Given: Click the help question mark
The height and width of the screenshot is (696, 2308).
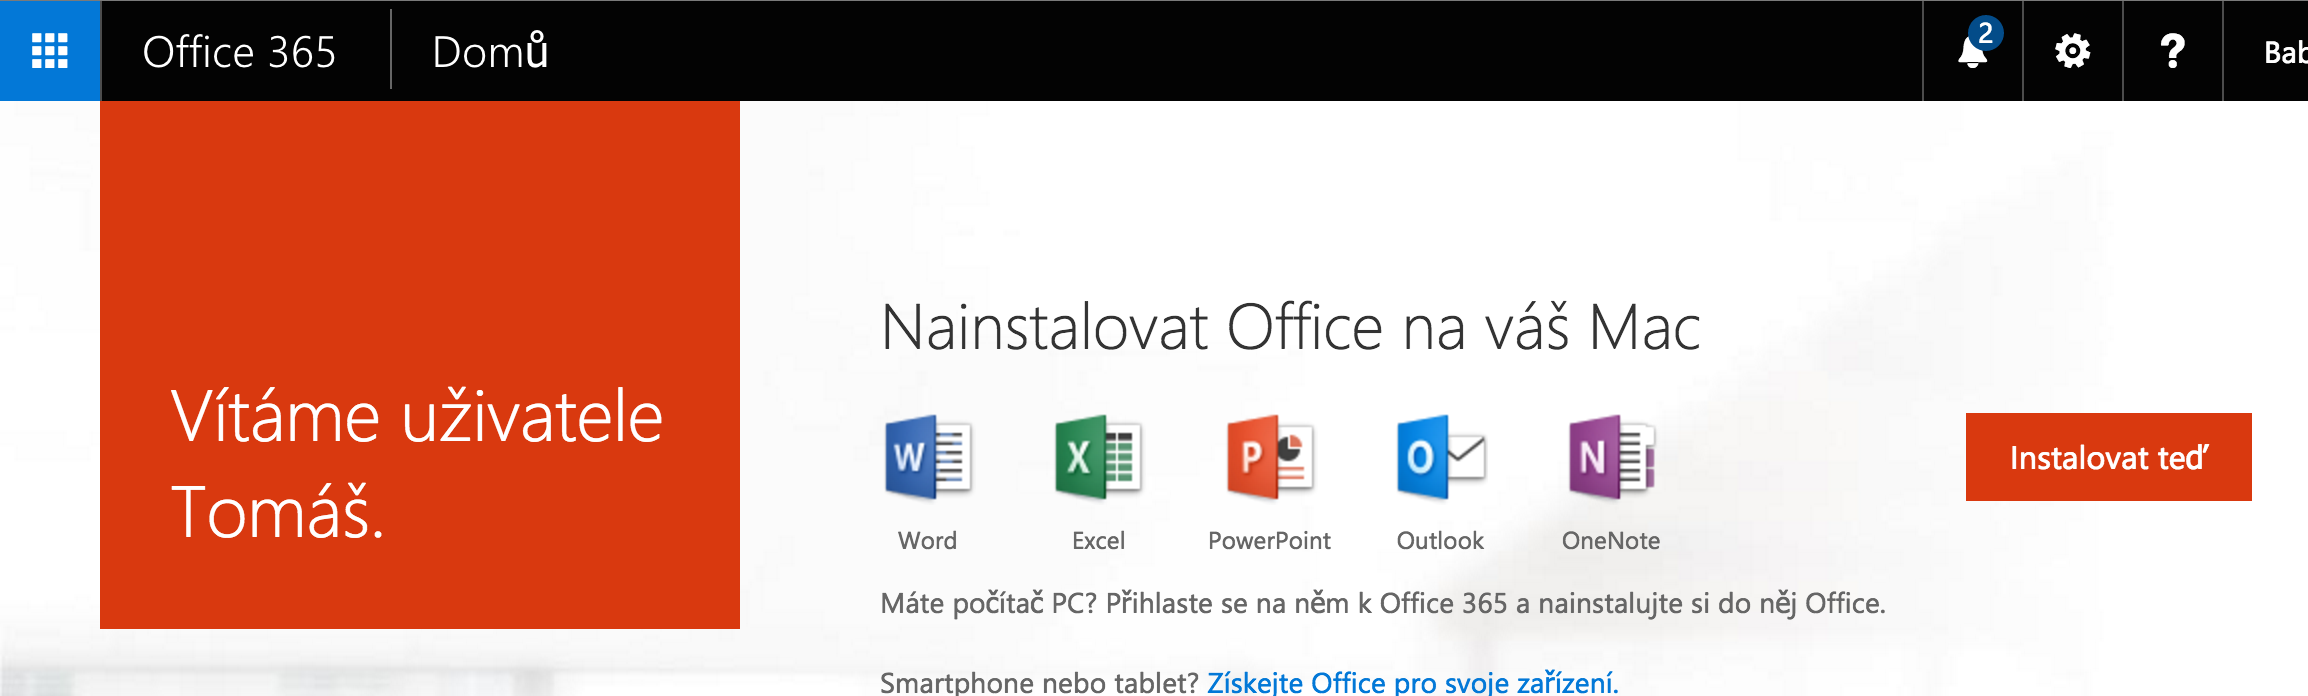Looking at the screenshot, I should (2172, 51).
